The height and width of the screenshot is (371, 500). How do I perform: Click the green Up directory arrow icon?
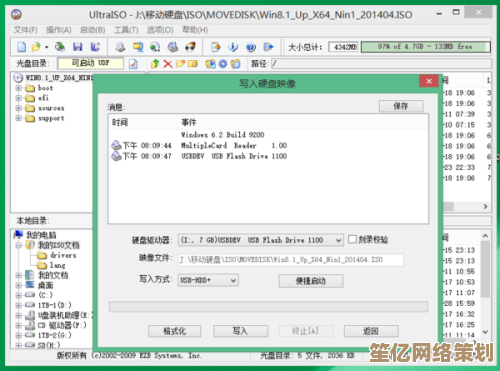pyautogui.click(x=155, y=64)
